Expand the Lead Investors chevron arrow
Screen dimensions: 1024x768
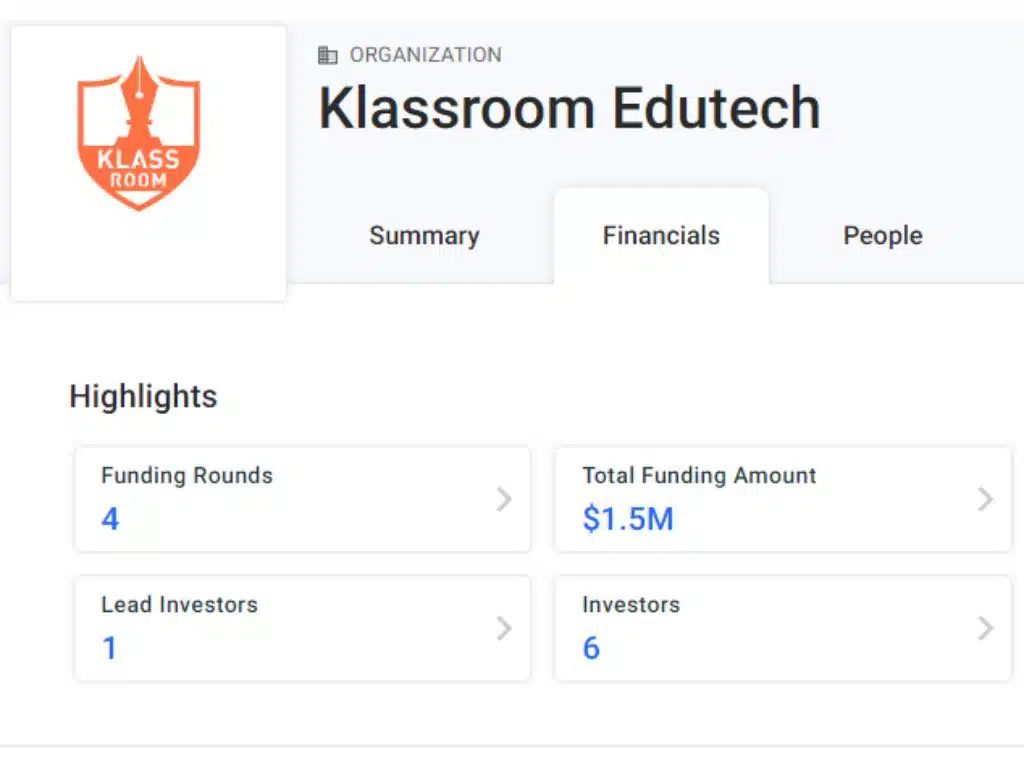pyautogui.click(x=504, y=628)
